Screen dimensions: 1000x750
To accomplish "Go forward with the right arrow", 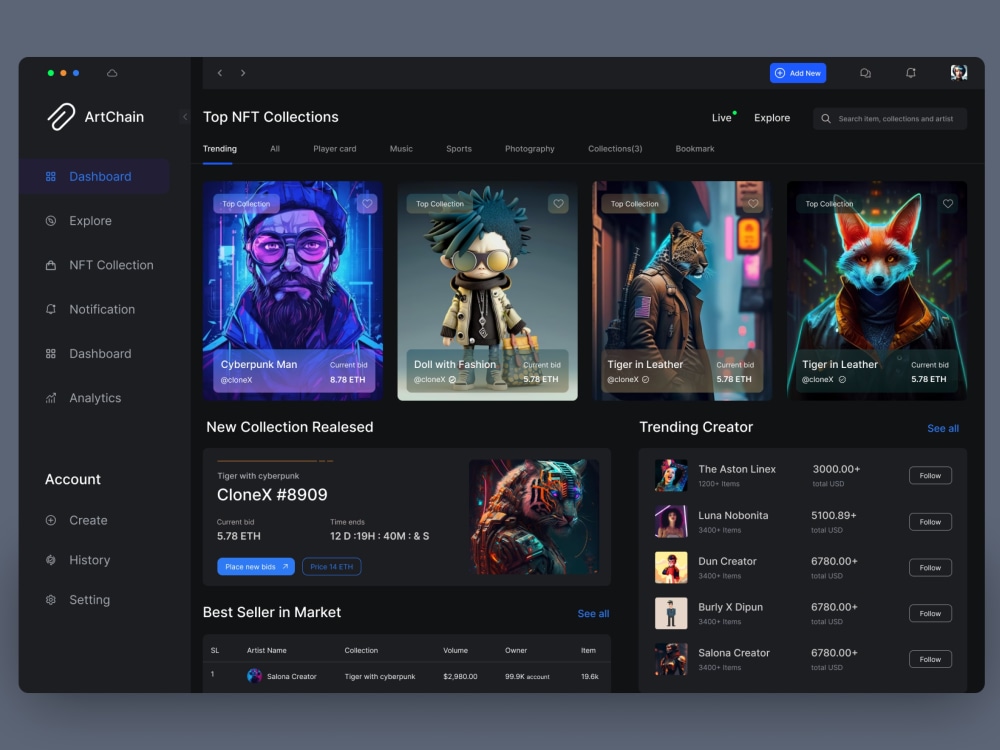I will (243, 73).
